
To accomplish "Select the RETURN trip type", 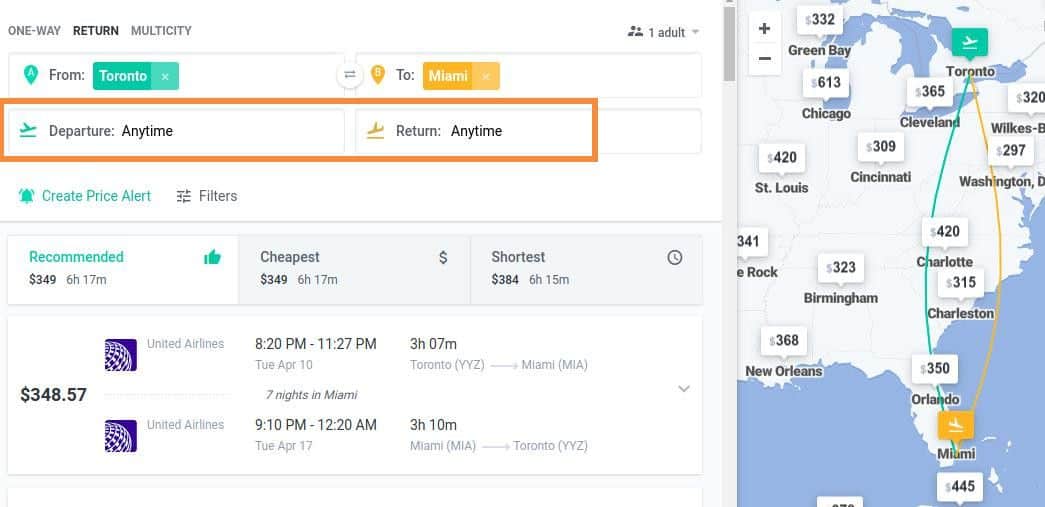I will tap(96, 31).
